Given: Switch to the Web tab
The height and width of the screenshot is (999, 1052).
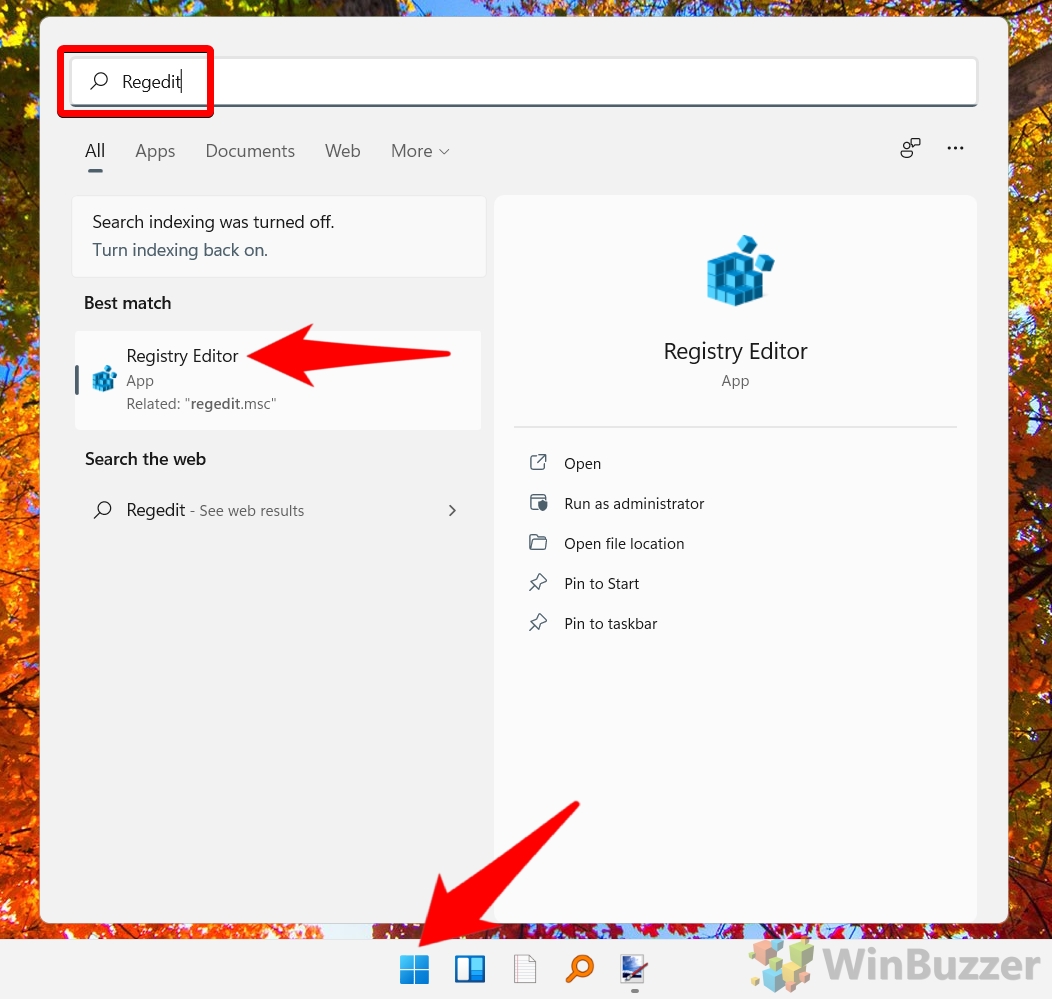Looking at the screenshot, I should coord(343,151).
